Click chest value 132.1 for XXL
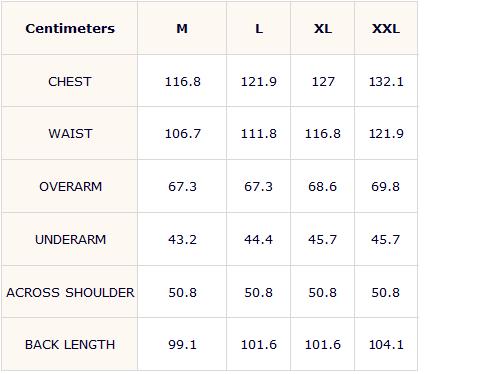This screenshot has width=485, height=374. coord(386,81)
